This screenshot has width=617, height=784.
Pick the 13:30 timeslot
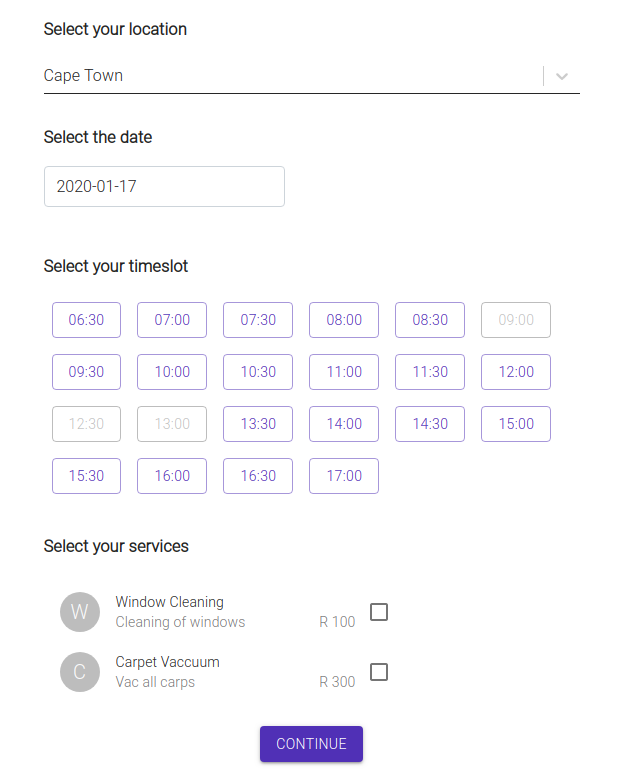coord(258,424)
